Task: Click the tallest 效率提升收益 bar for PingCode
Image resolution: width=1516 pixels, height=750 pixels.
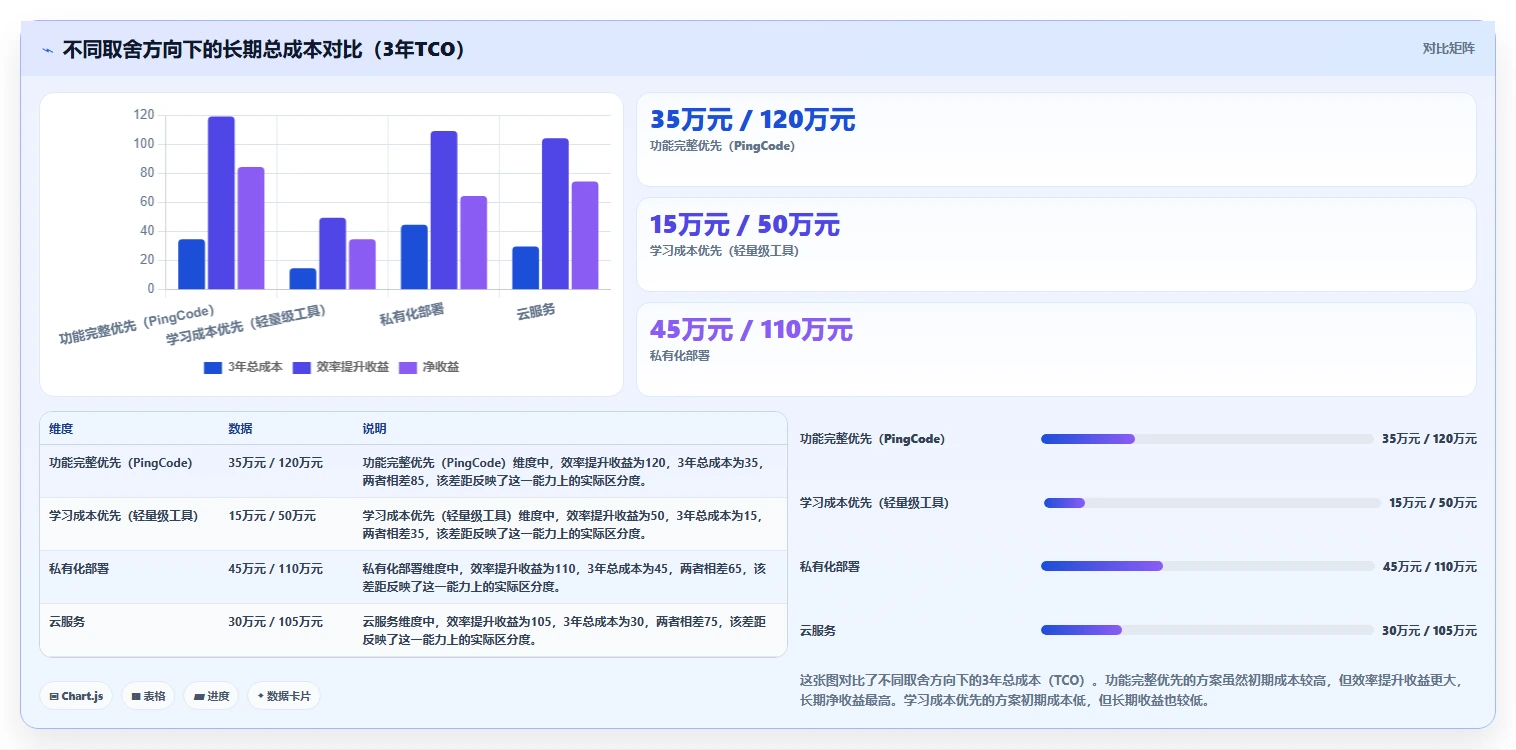Action: [221, 203]
